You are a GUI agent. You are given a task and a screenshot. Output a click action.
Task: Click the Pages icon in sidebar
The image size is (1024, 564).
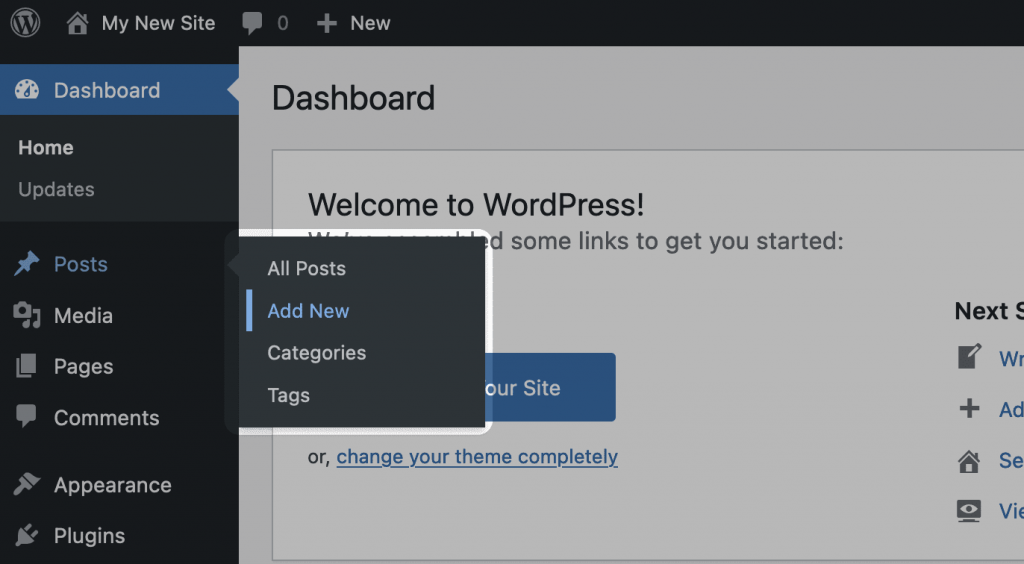coord(27,367)
